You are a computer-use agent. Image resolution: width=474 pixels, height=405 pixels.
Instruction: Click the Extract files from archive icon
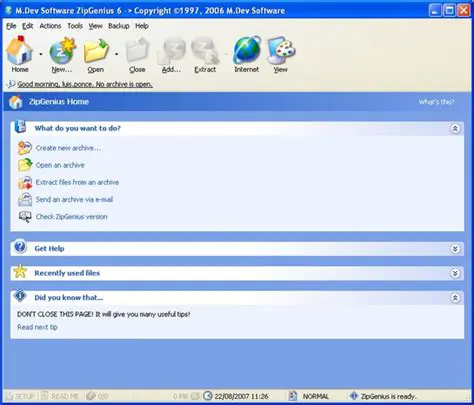tap(25, 182)
